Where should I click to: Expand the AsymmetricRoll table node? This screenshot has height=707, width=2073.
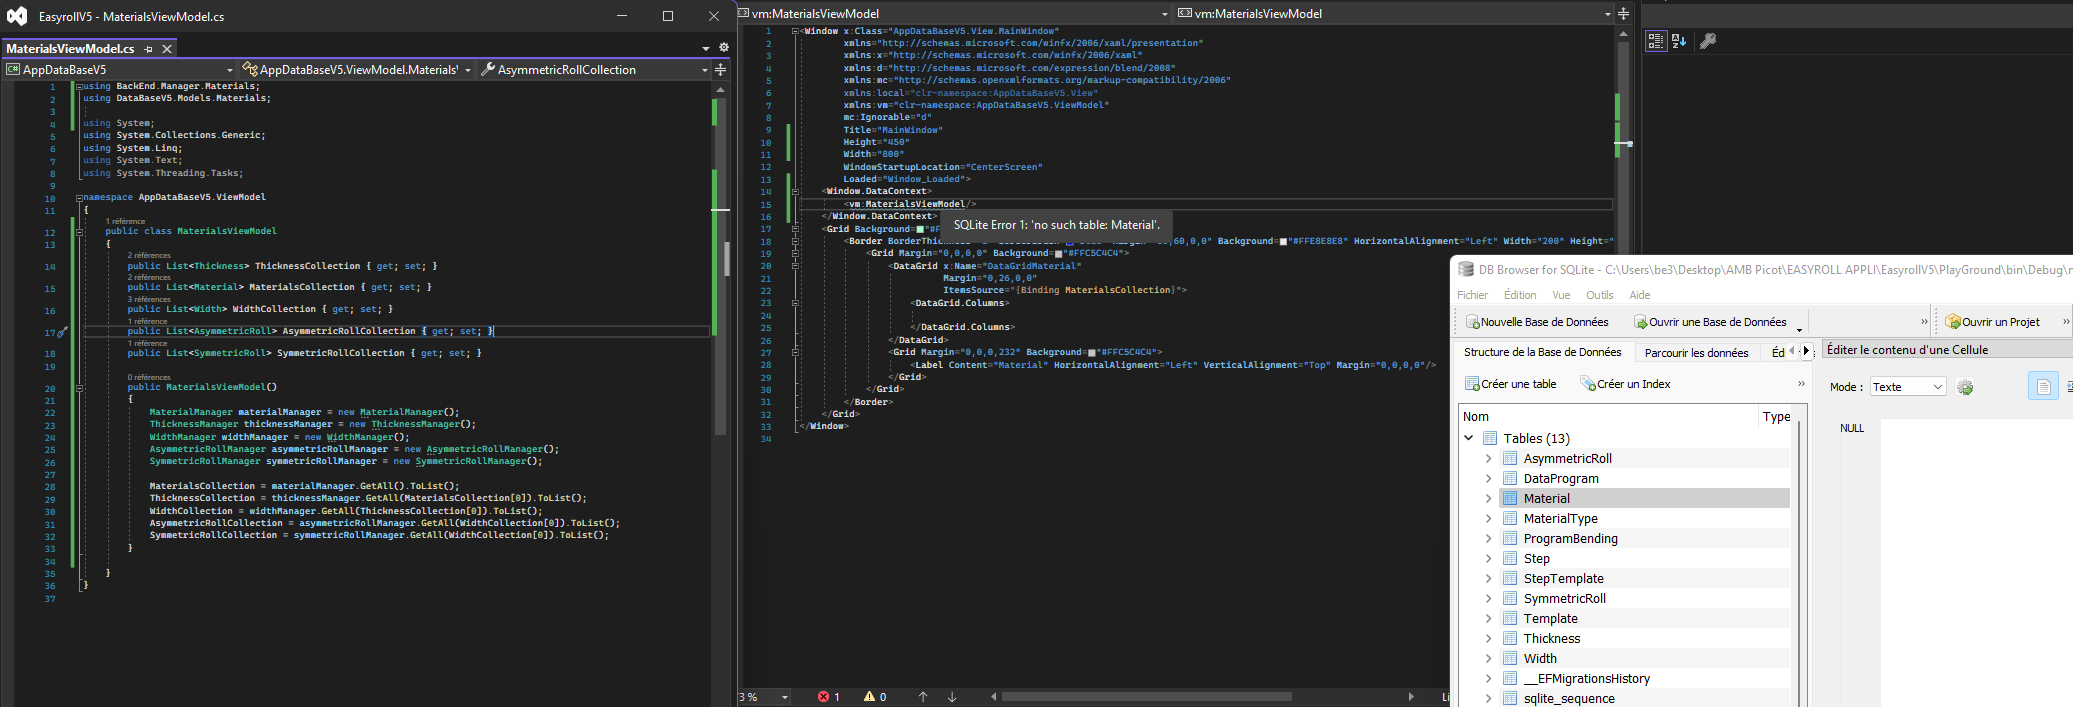point(1488,459)
